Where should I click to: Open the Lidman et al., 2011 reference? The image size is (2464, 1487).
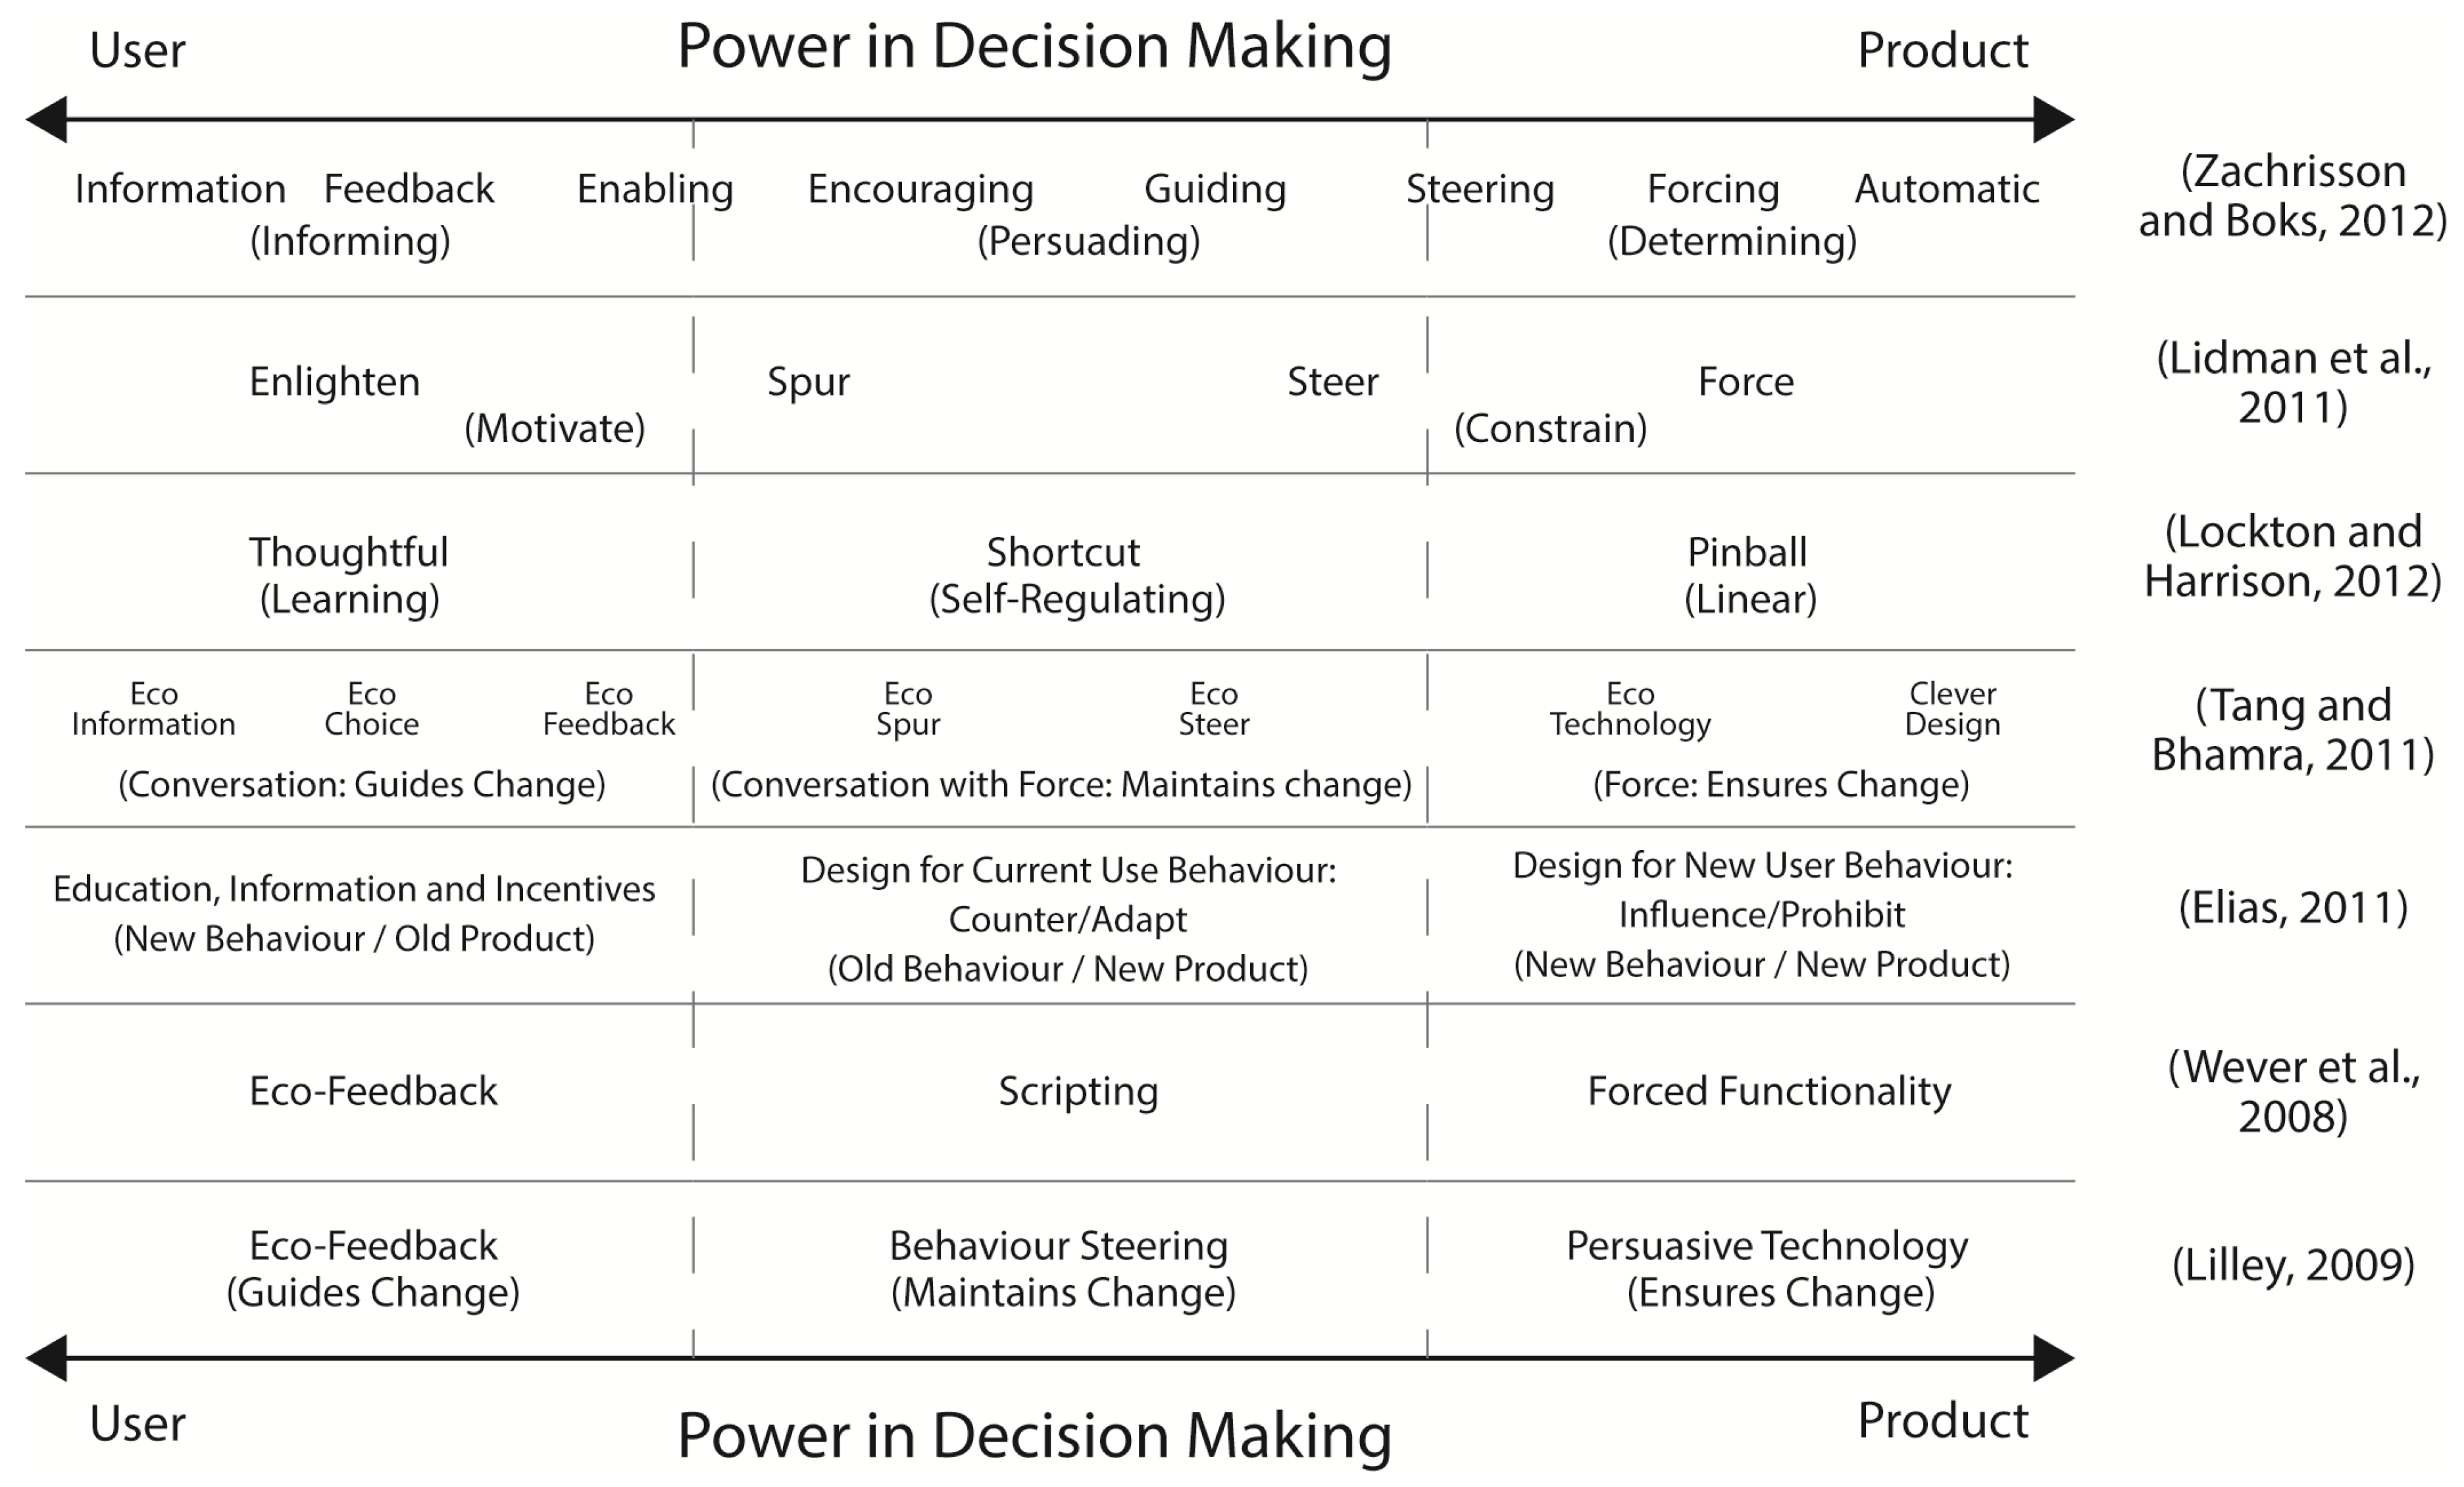(2292, 382)
